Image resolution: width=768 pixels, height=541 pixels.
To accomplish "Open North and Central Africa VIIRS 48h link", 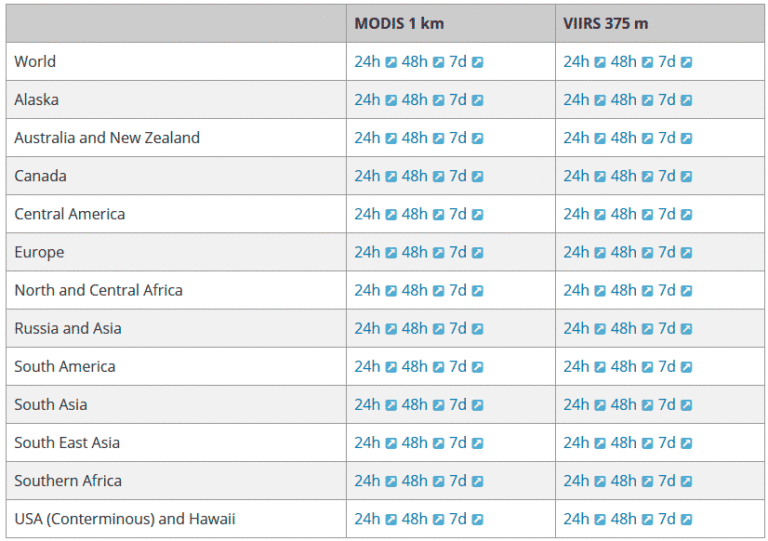I will [624, 290].
